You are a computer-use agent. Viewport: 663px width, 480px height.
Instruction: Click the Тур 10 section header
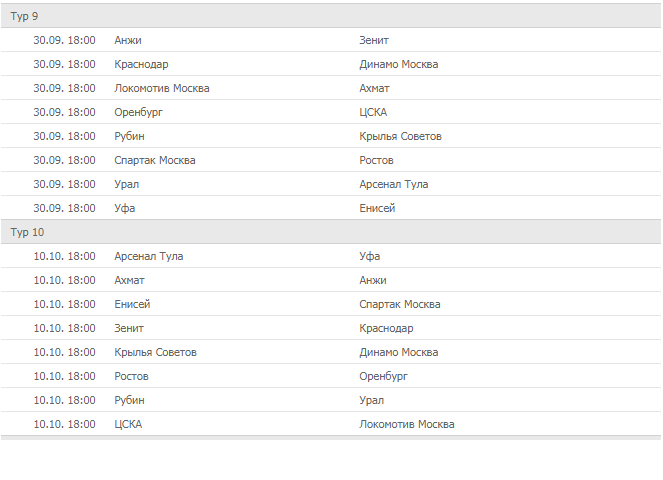click(x=28, y=232)
